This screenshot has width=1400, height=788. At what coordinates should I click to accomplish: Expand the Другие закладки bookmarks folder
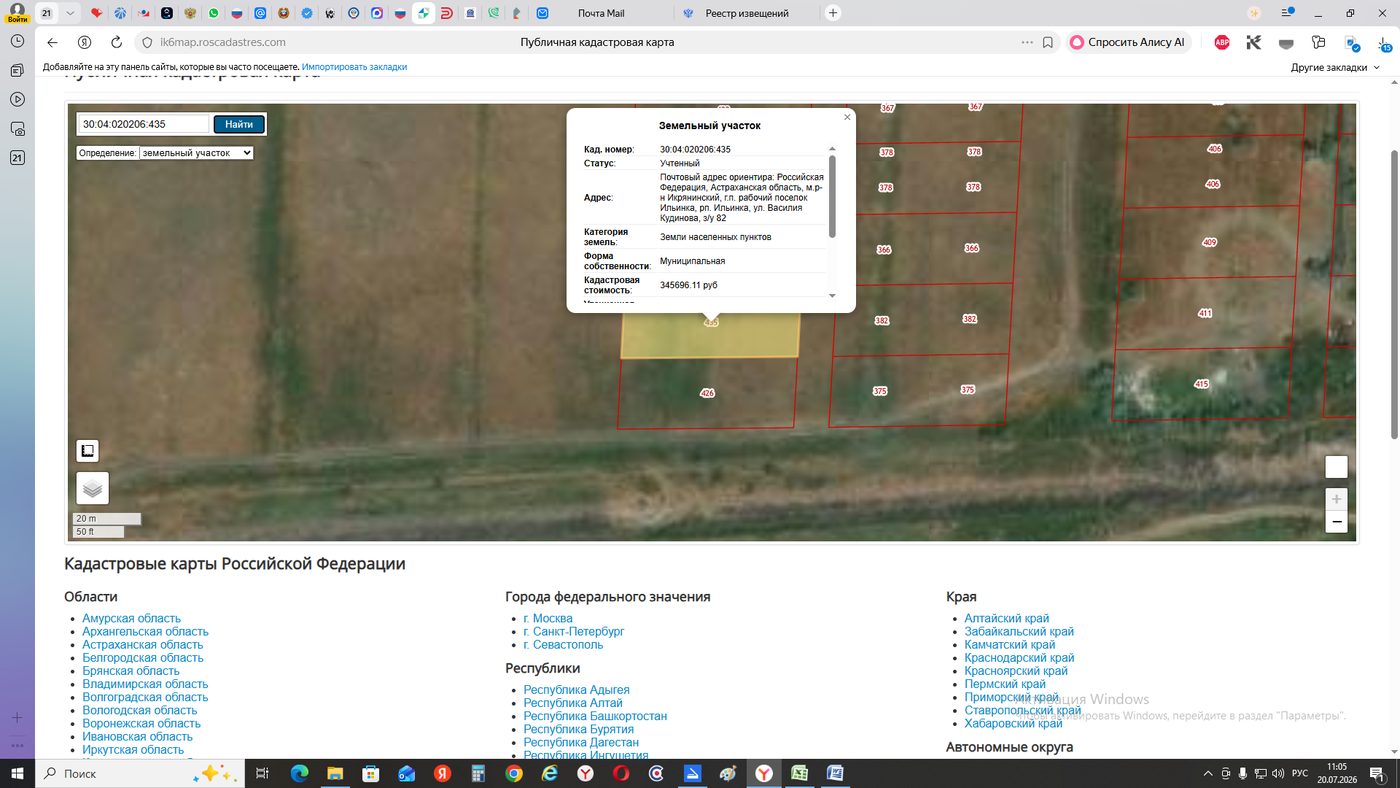click(1335, 67)
